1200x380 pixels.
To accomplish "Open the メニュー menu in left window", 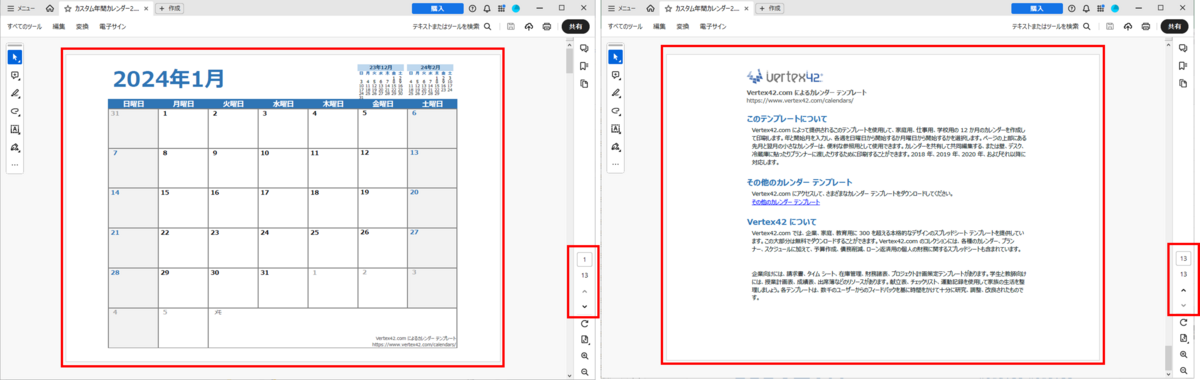I will 20,8.
